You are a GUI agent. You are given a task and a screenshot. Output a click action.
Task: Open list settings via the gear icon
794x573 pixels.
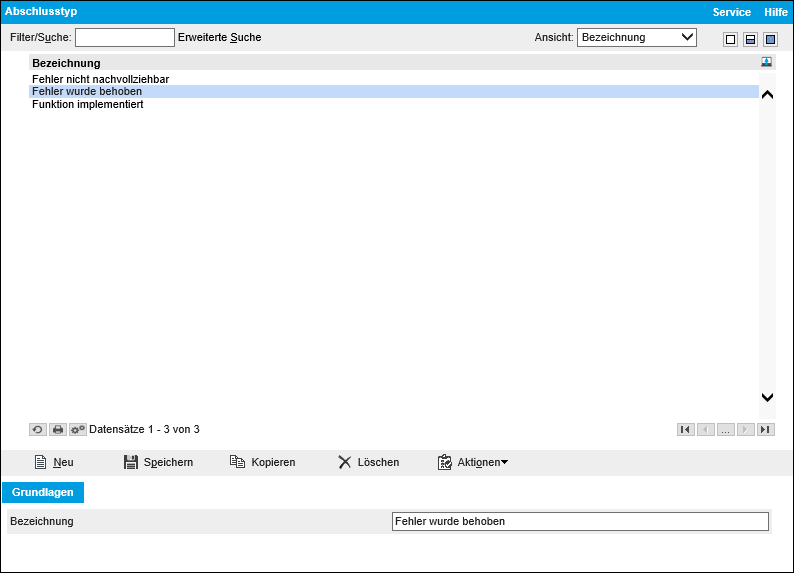click(78, 429)
